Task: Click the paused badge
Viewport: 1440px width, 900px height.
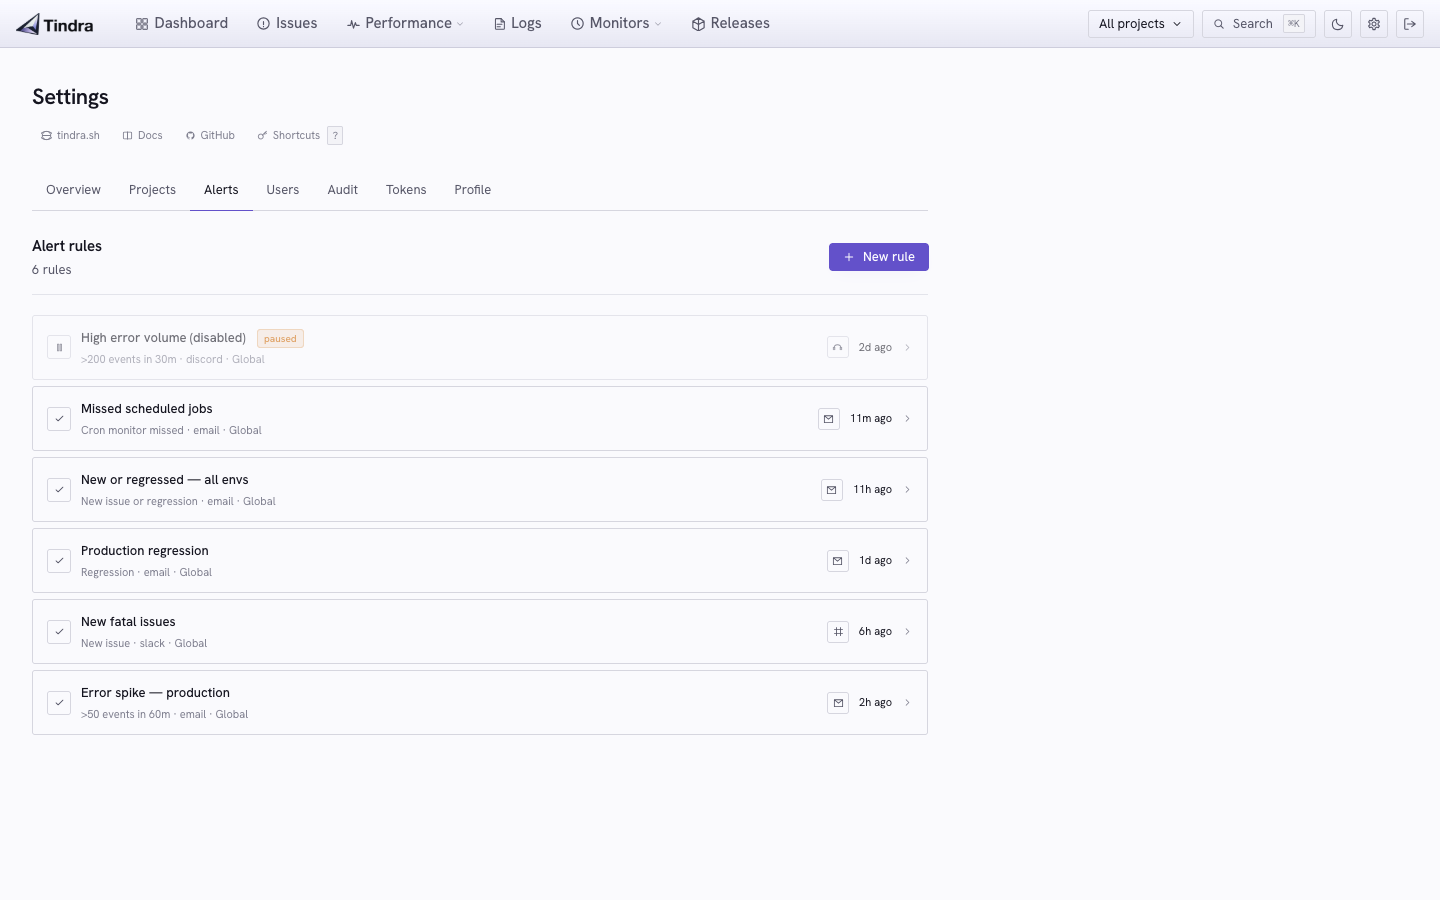Action: [280, 338]
